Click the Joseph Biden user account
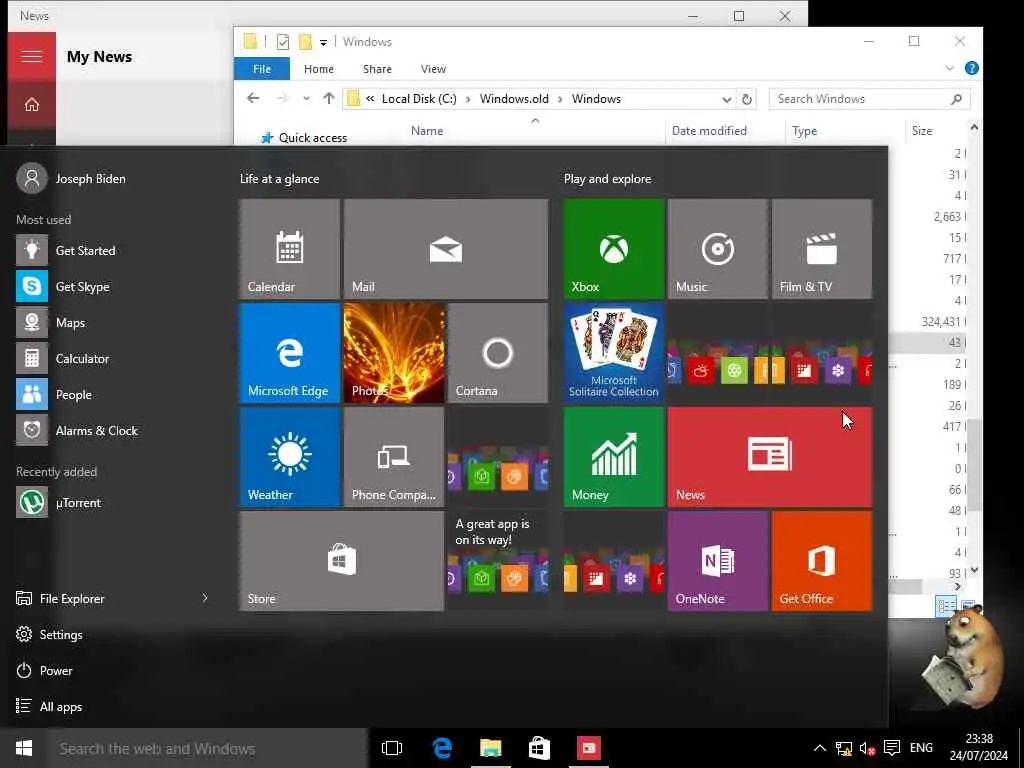 click(72, 178)
